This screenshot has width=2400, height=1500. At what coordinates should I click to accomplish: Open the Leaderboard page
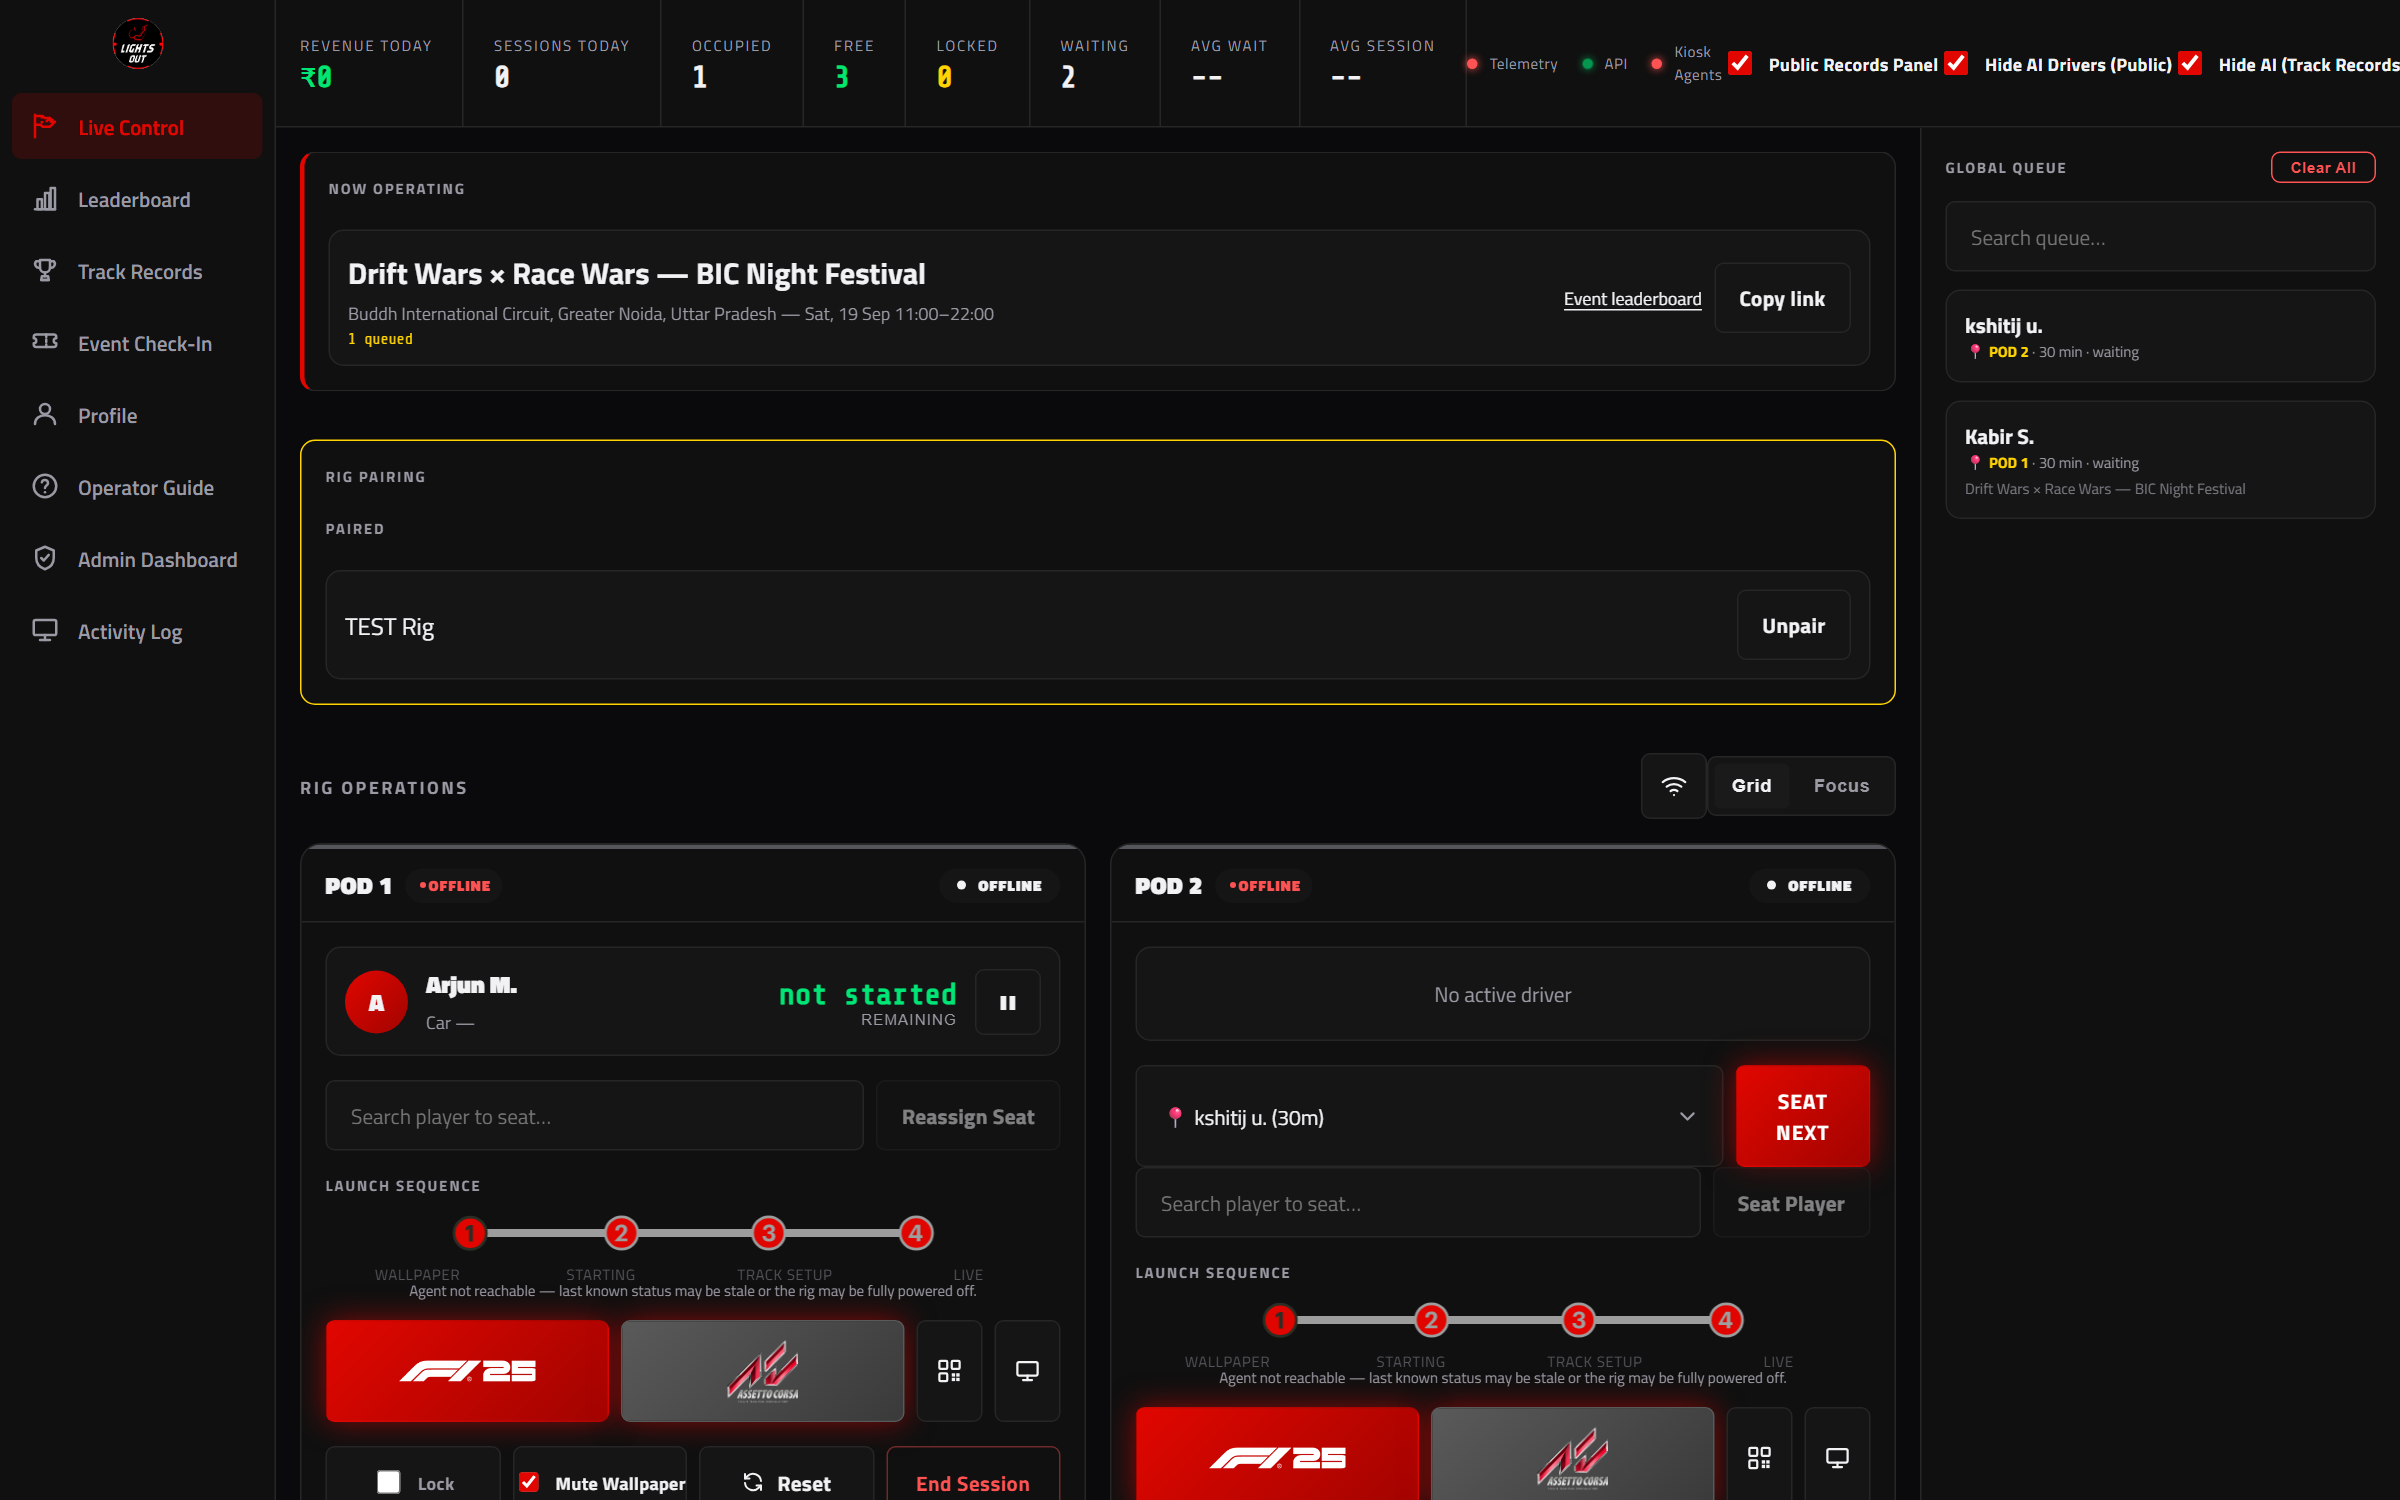click(137, 199)
